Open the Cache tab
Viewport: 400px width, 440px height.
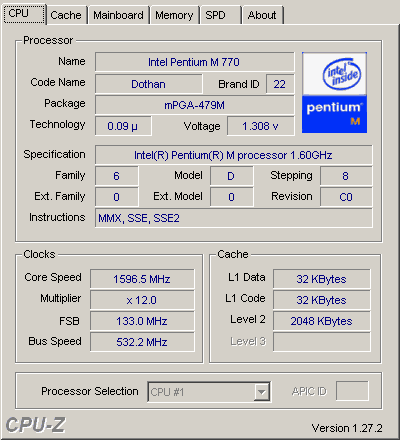(67, 15)
